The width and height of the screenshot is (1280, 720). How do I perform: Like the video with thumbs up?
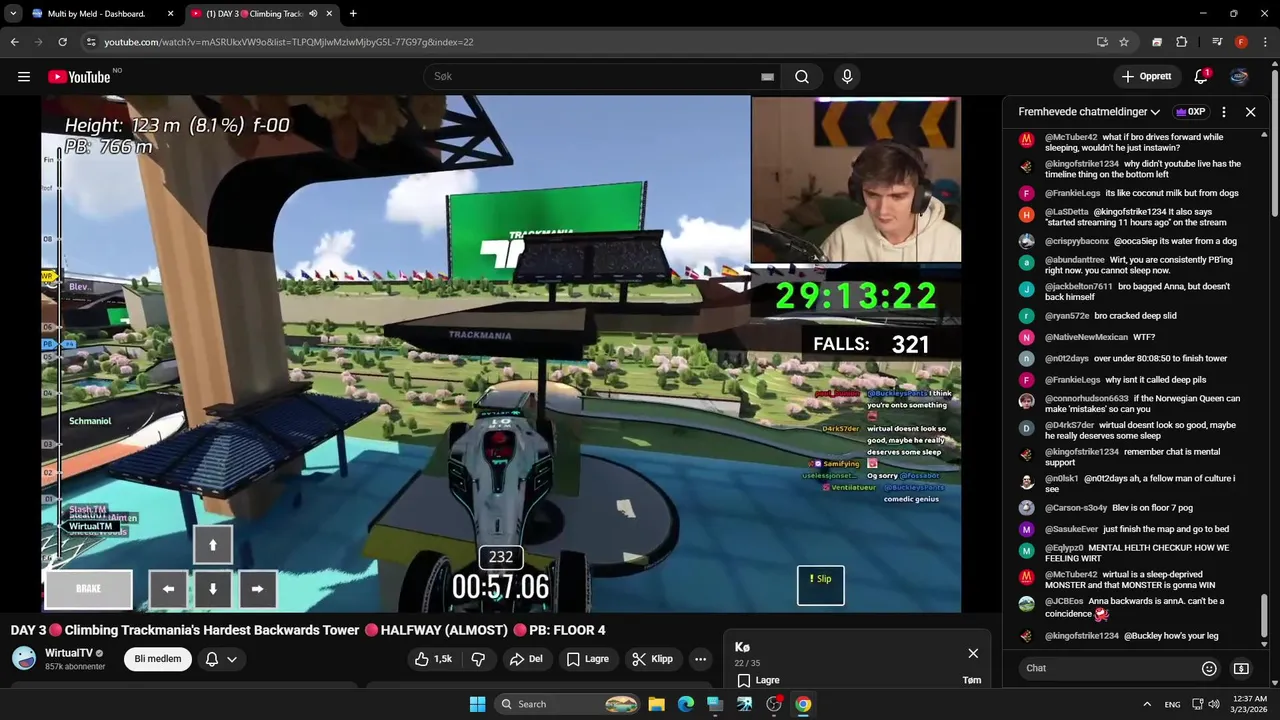pos(433,659)
